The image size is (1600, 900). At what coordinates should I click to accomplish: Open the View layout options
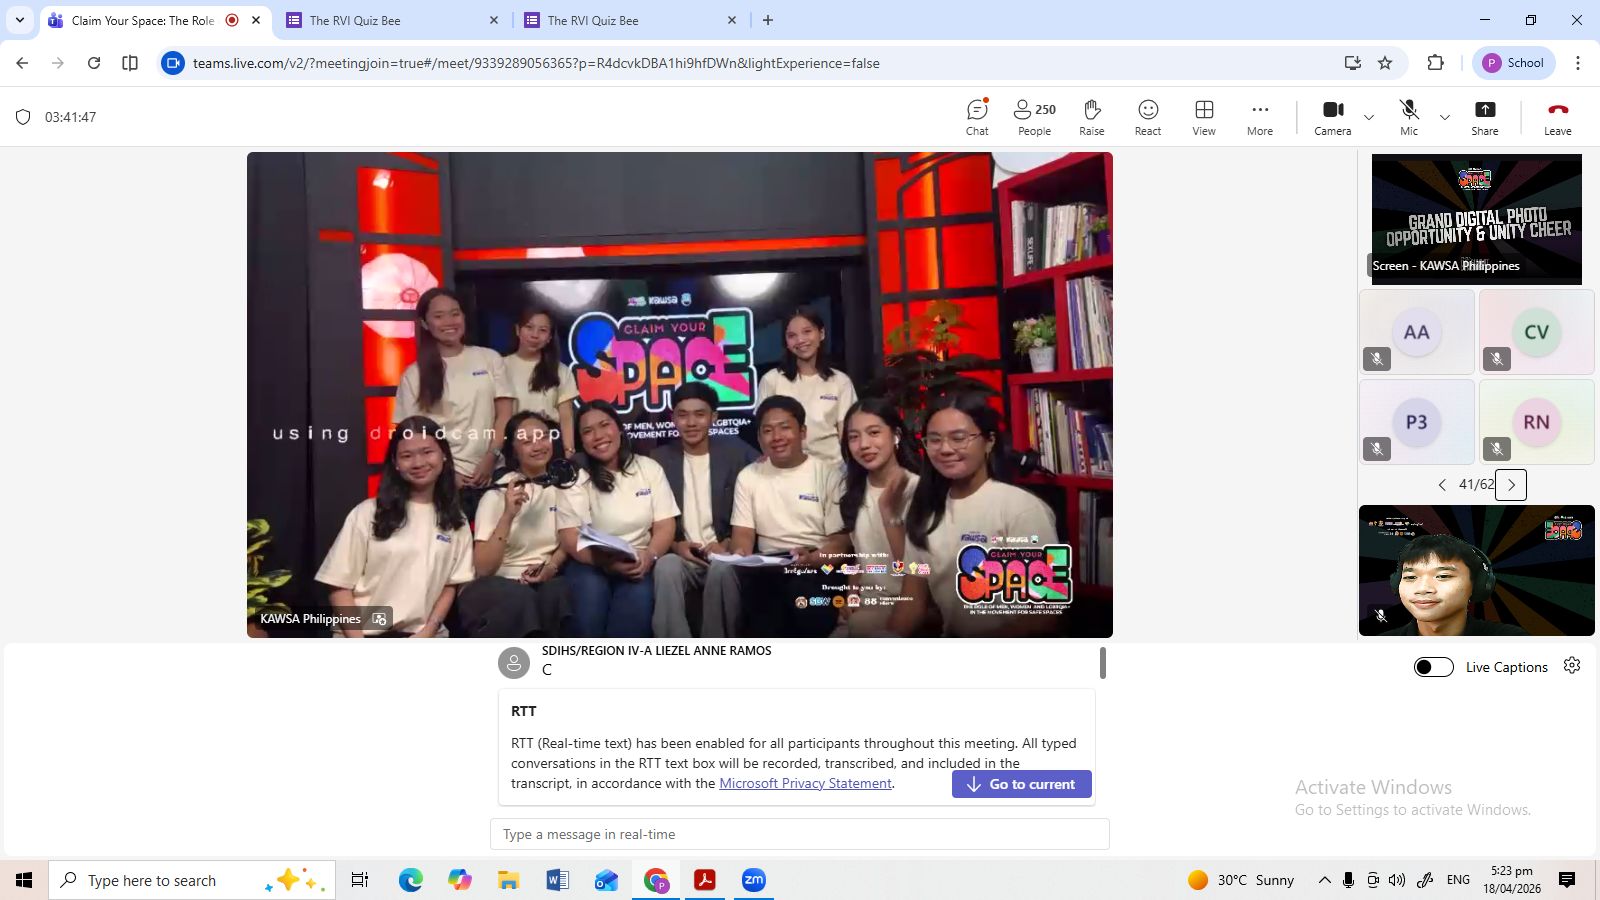coord(1204,117)
